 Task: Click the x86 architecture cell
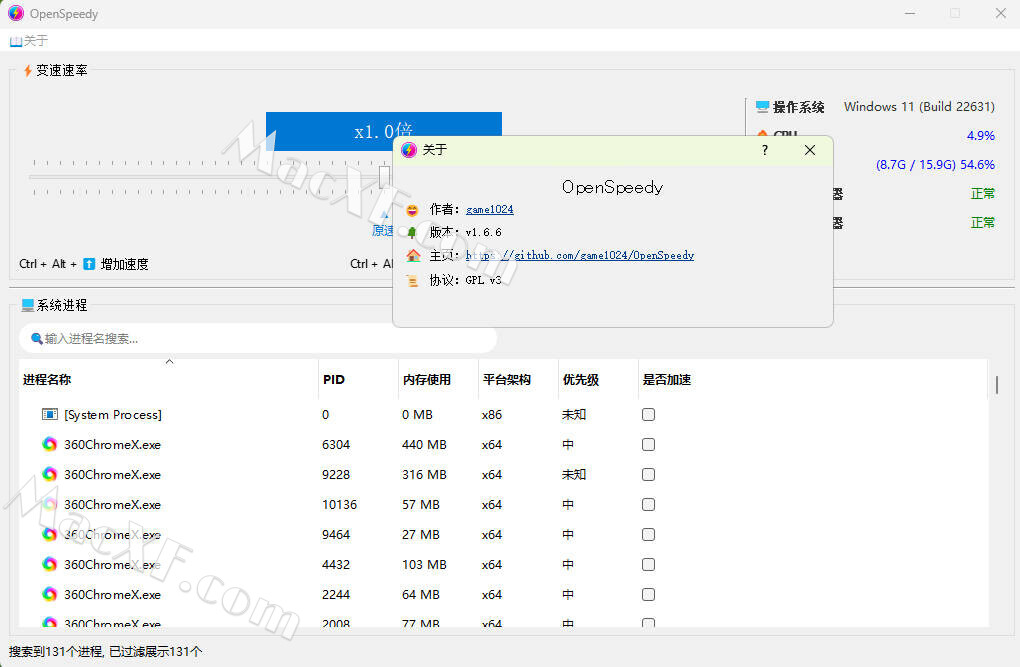[492, 415]
